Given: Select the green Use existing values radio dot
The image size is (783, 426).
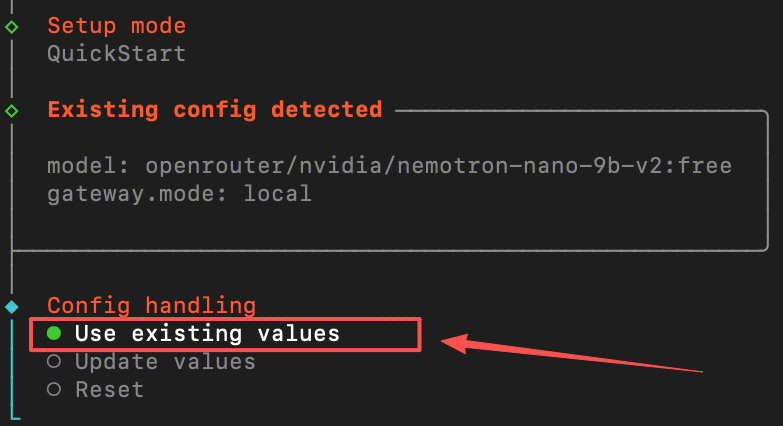Looking at the screenshot, I should (x=54, y=333).
